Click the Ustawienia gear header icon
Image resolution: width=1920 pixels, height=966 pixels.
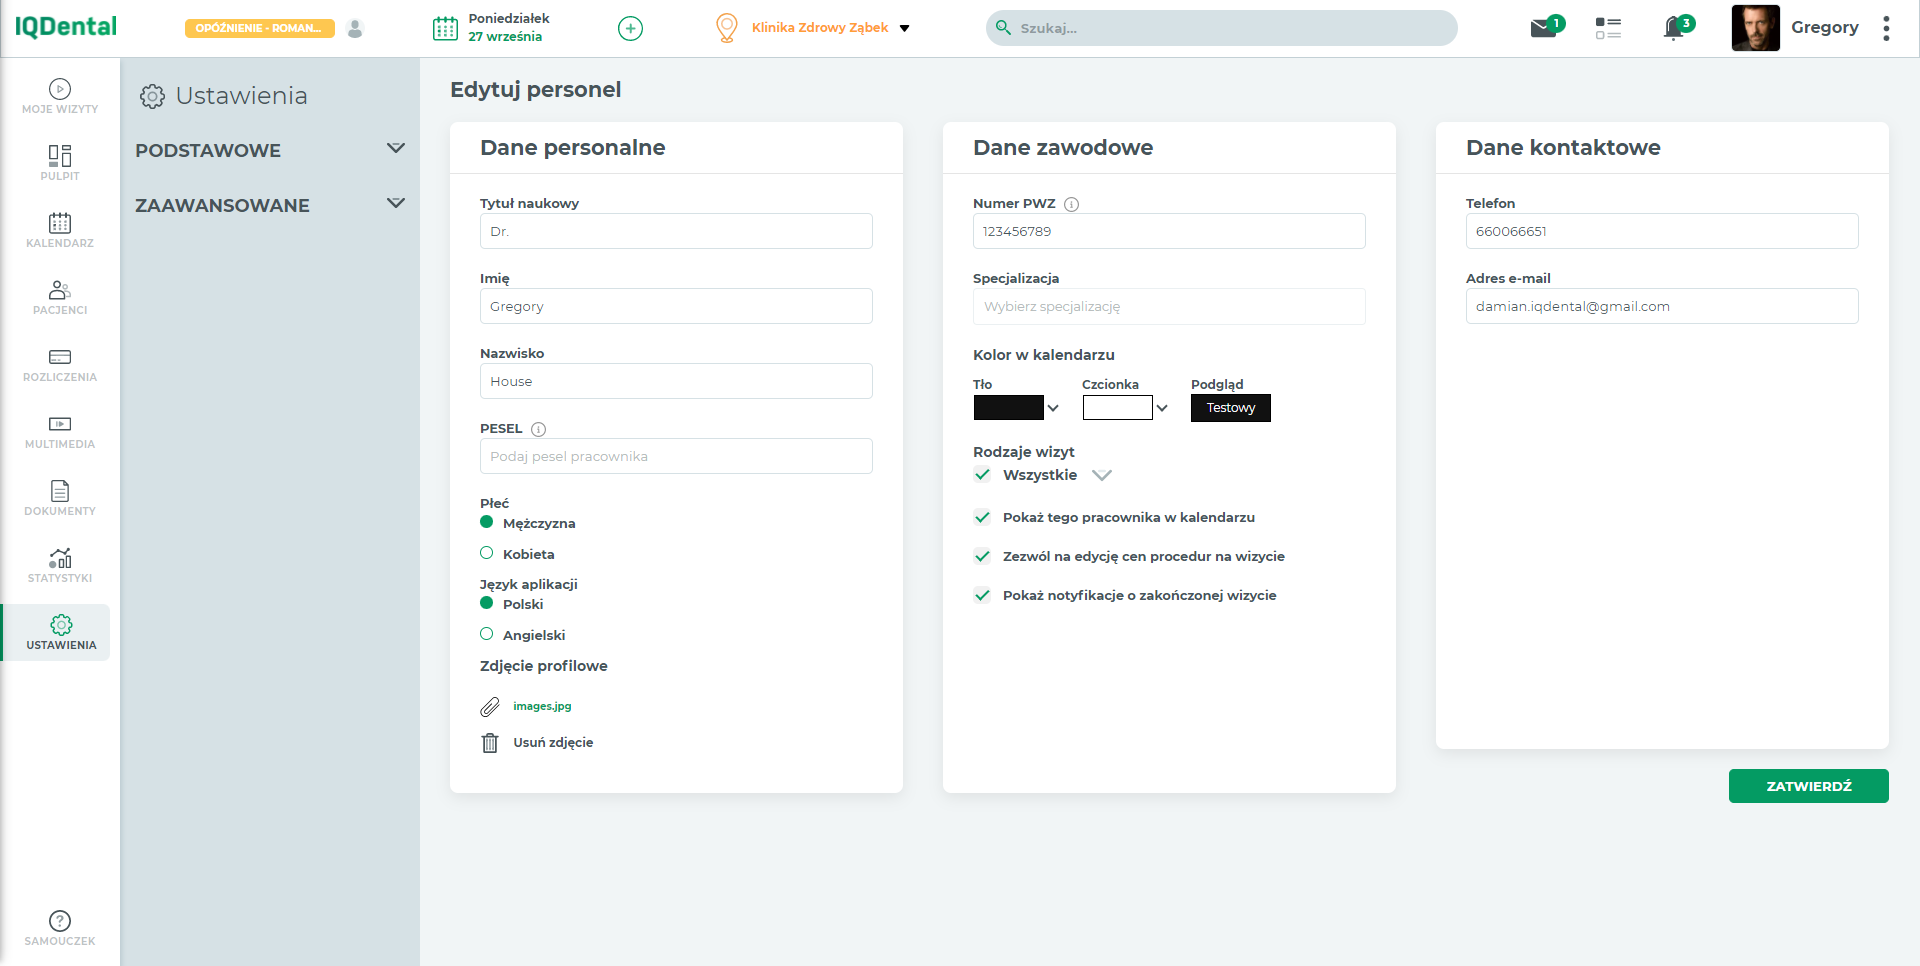pyautogui.click(x=152, y=96)
